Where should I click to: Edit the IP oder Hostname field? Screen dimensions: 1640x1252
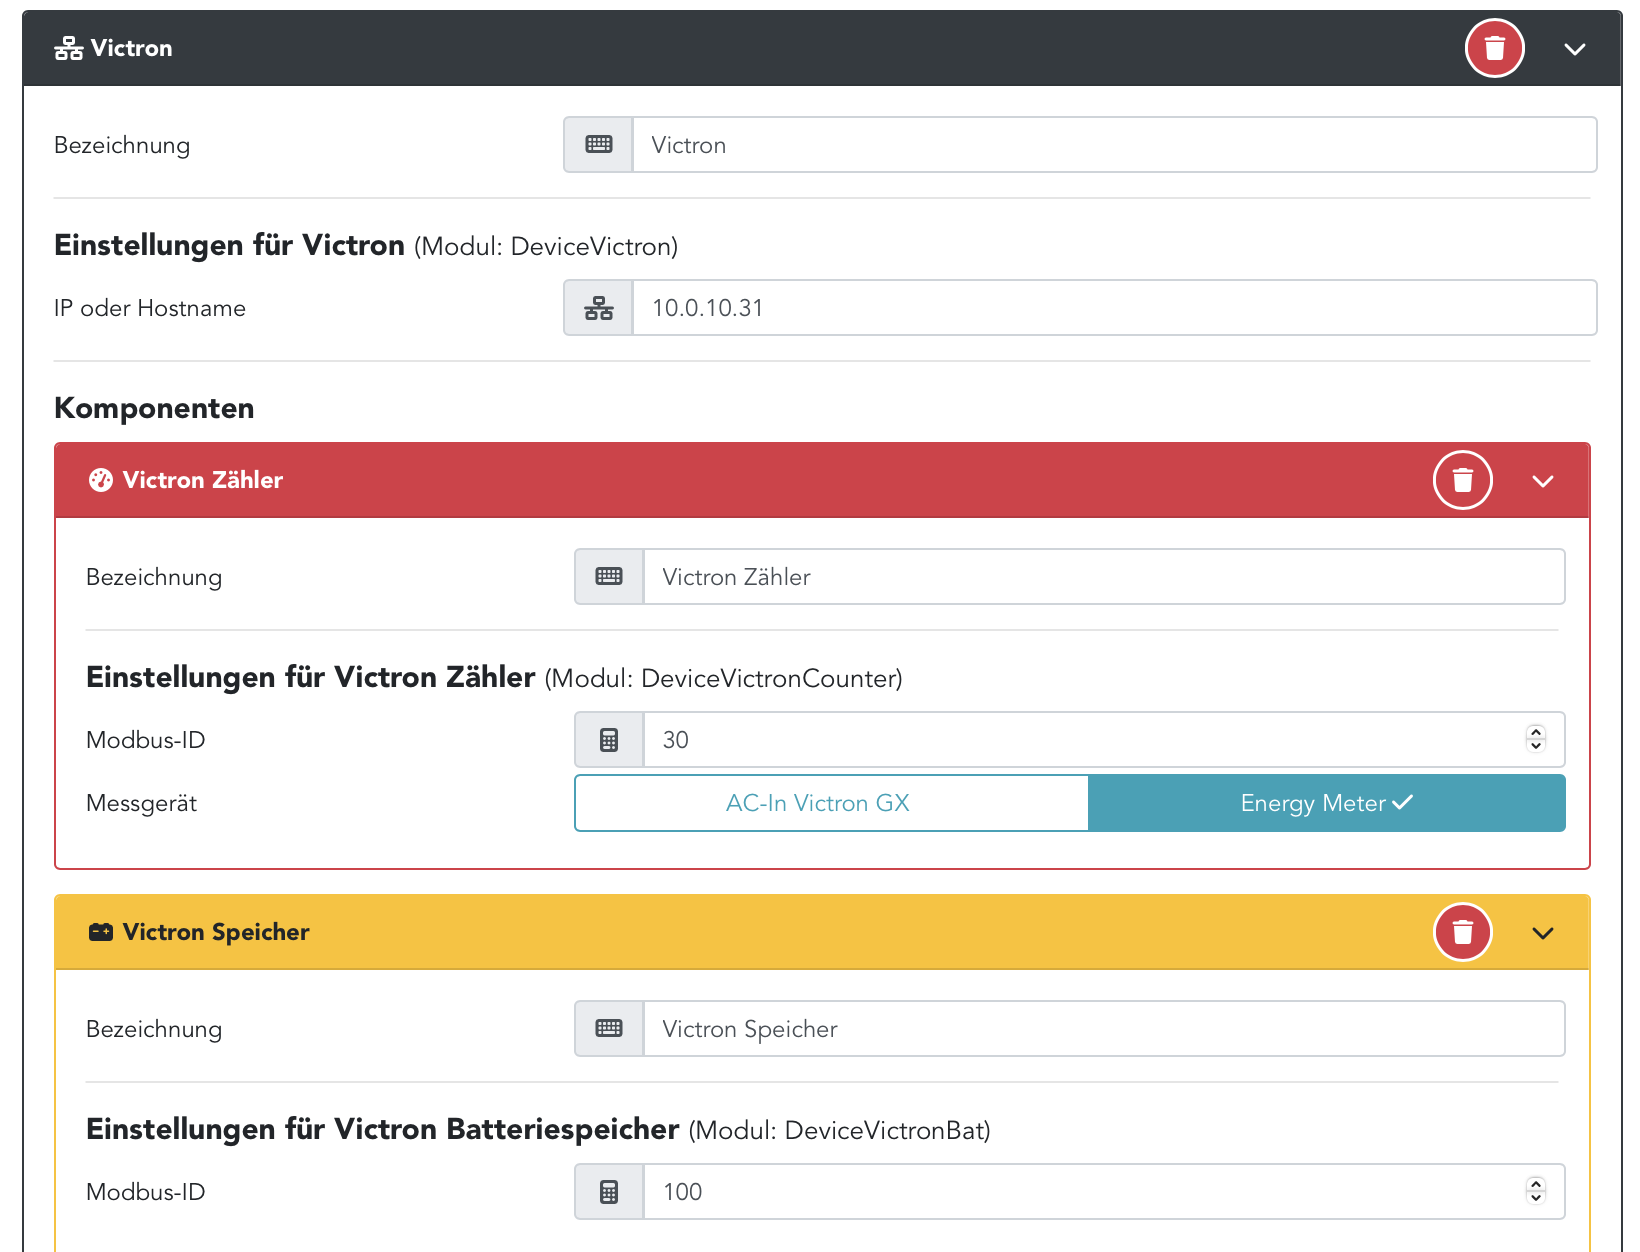pos(1113,308)
